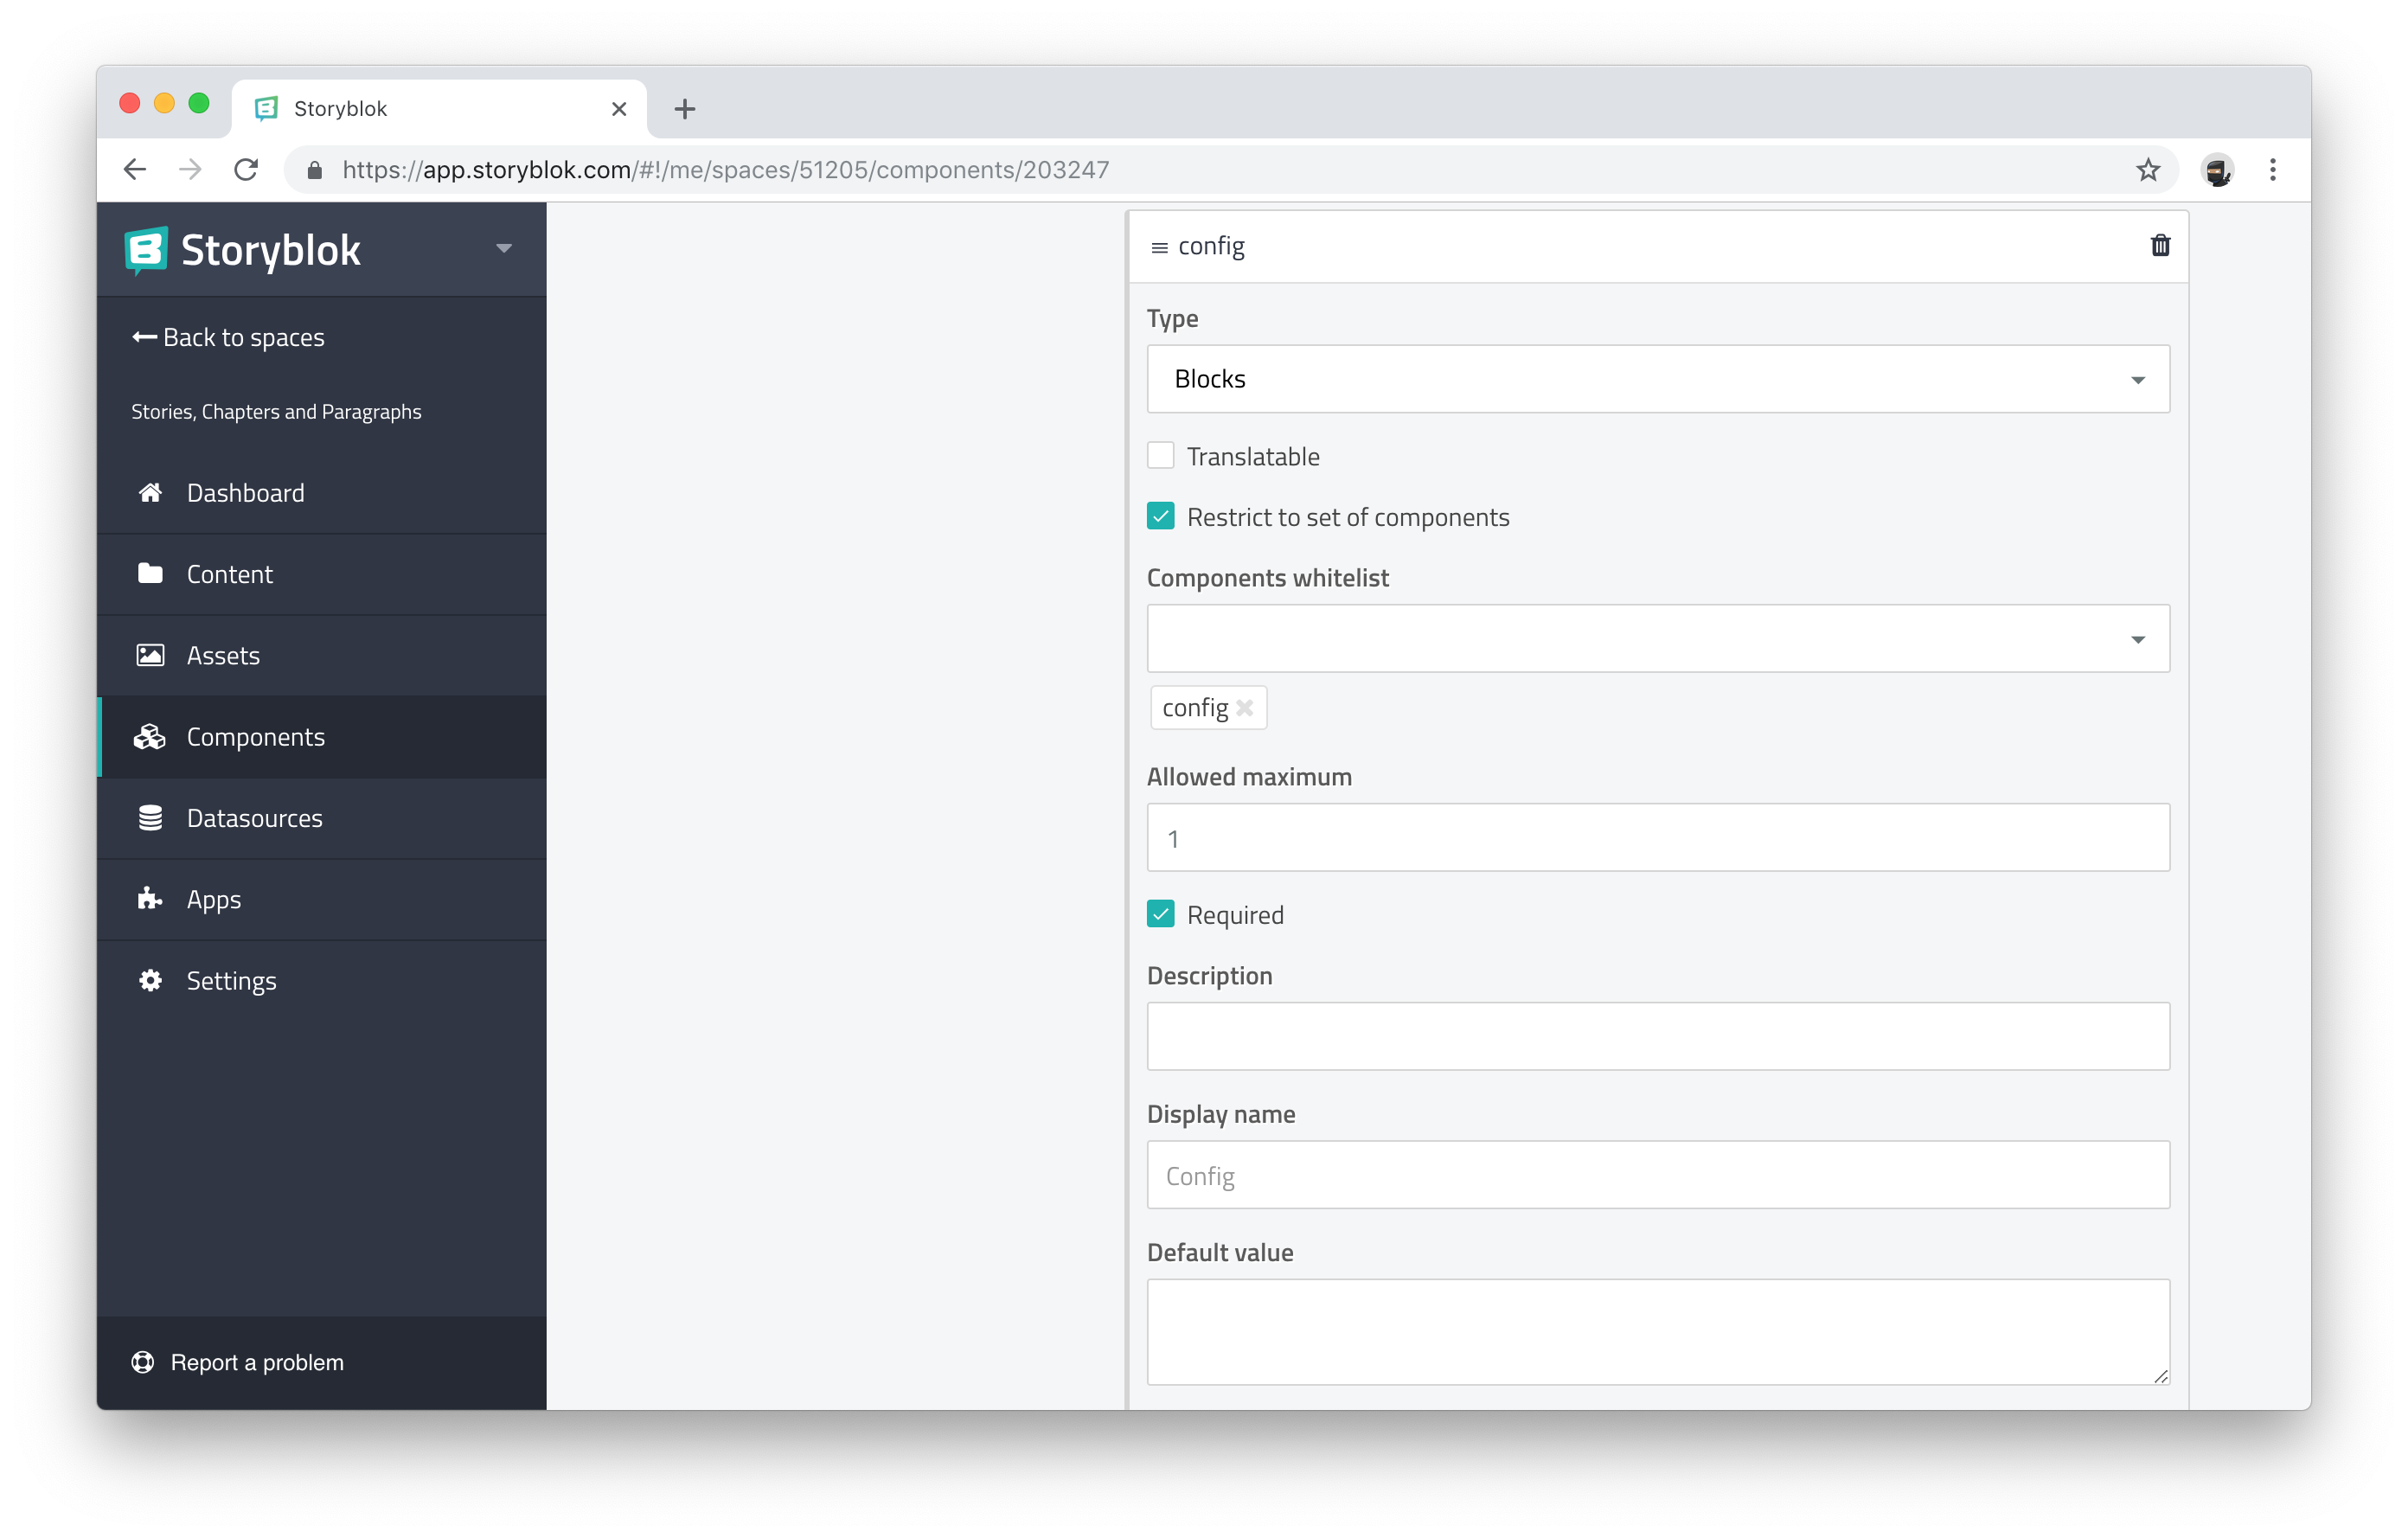Navigate to Settings menu item
Image resolution: width=2408 pixels, height=1538 pixels.
click(232, 980)
